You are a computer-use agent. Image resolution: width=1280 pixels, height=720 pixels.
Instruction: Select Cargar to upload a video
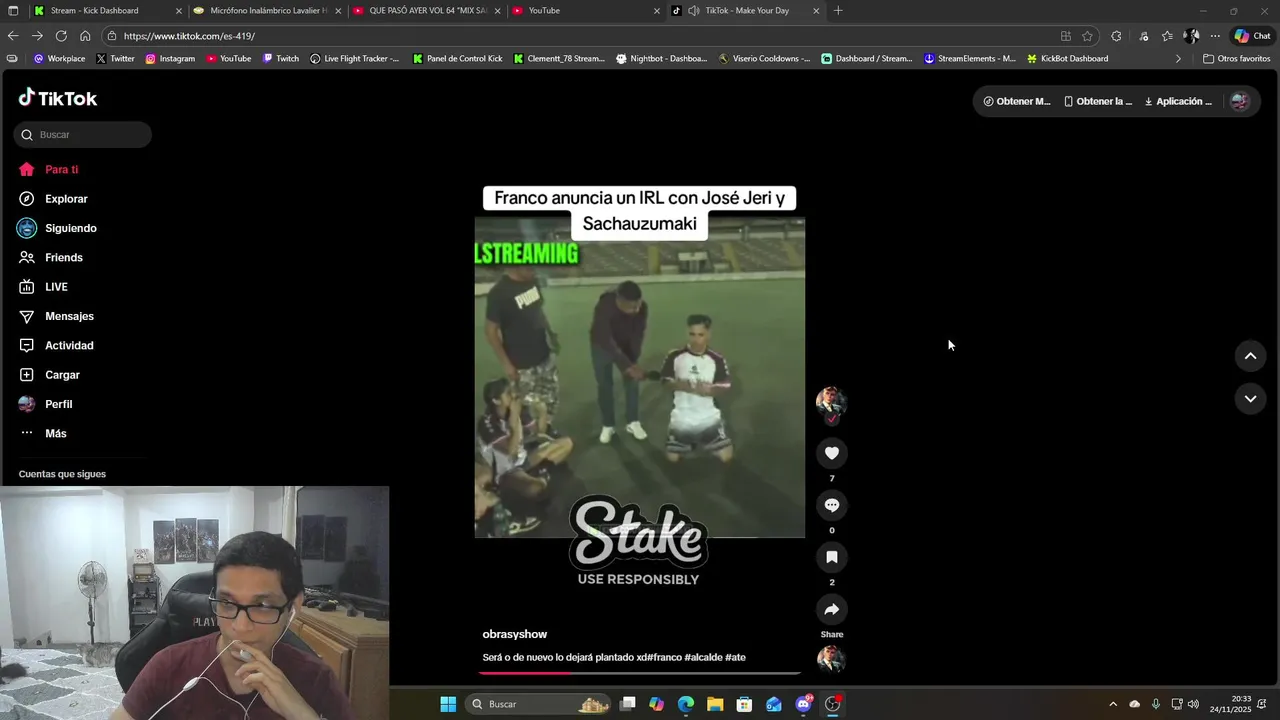49,375
